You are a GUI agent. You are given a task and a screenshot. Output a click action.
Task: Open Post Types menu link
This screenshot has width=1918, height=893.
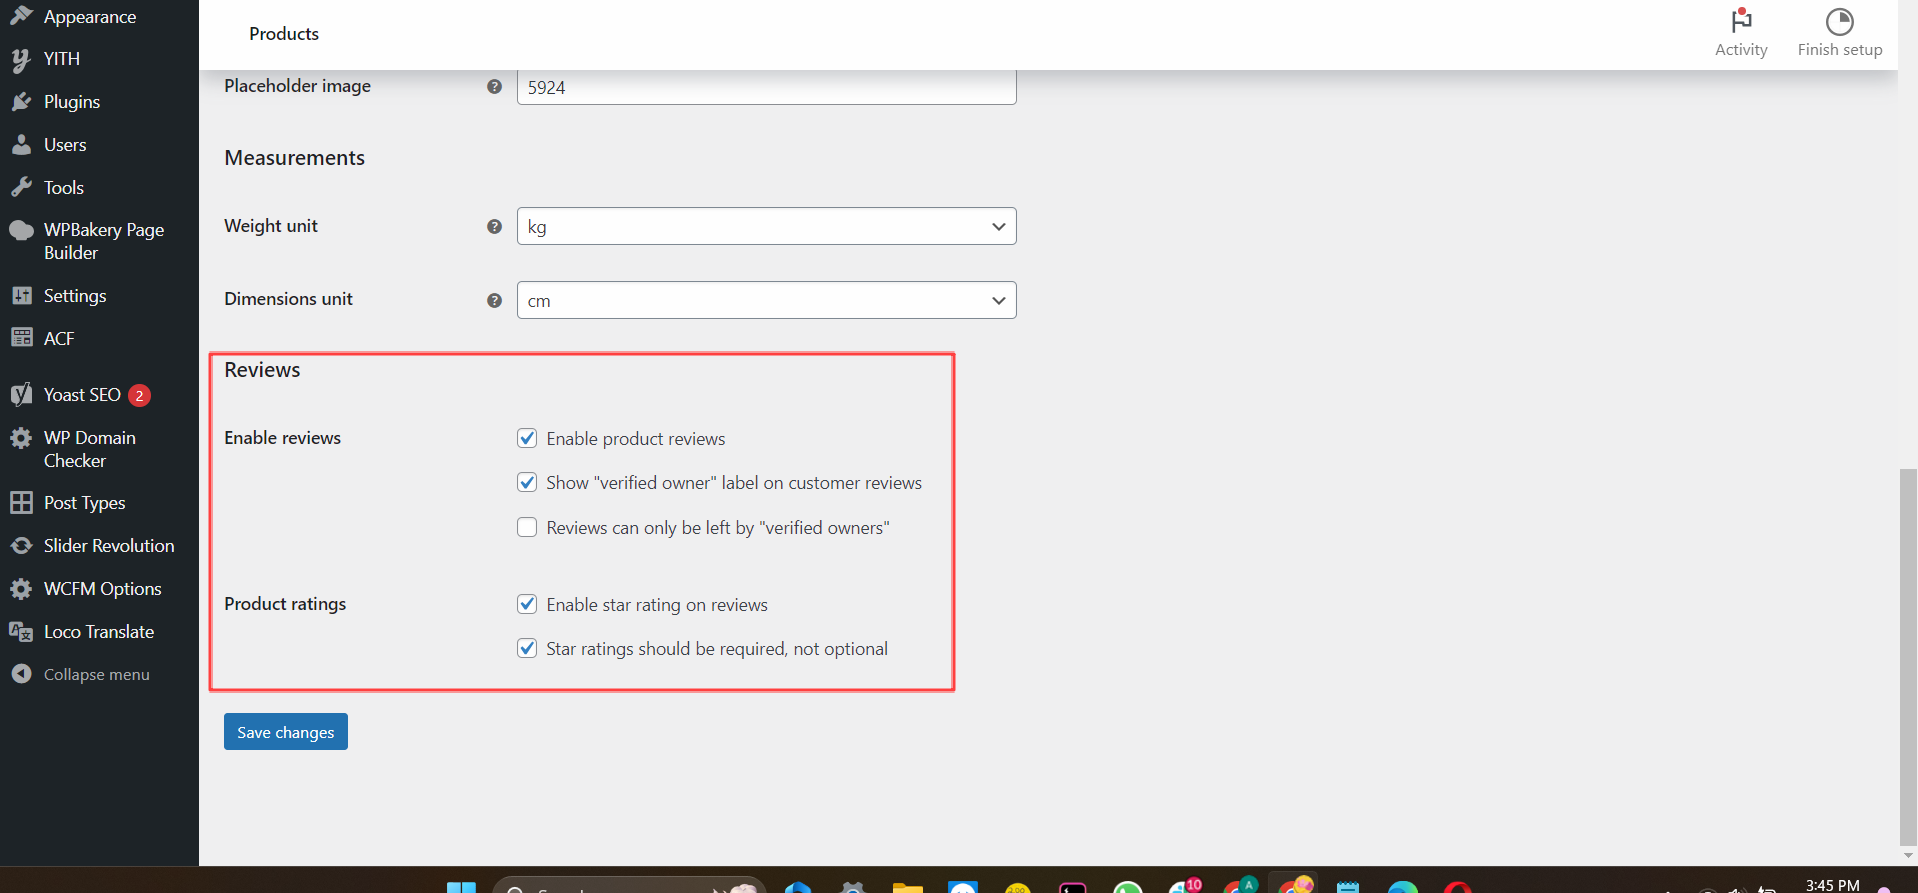(x=85, y=503)
